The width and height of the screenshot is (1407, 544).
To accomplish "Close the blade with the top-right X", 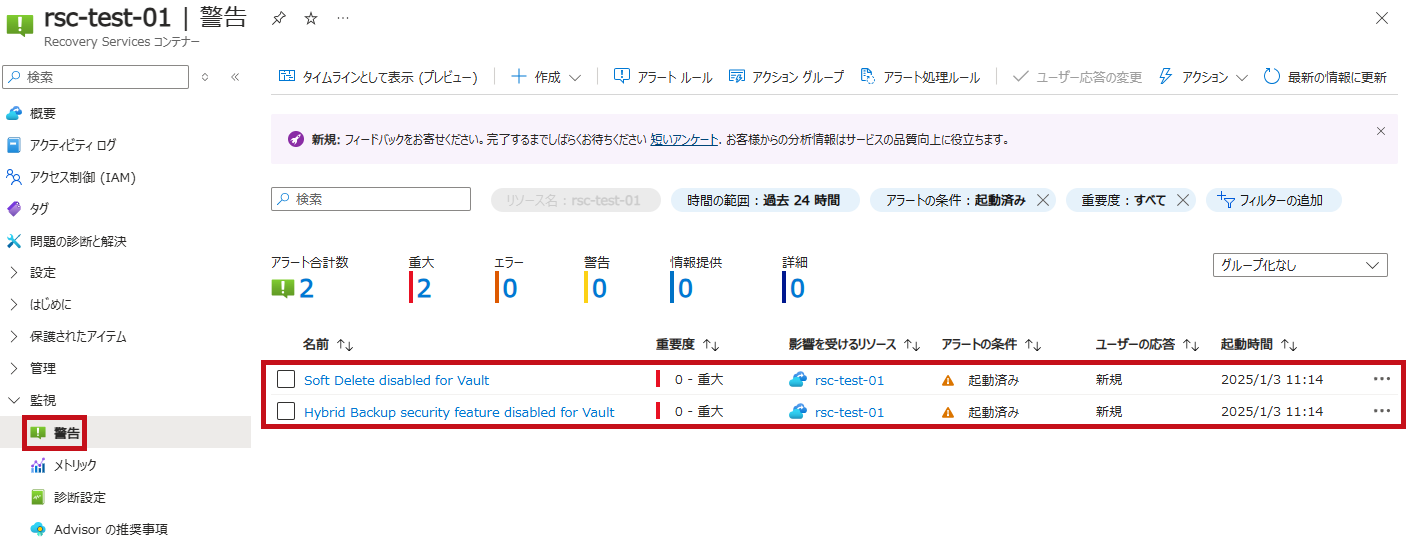I will pyautogui.click(x=1382, y=19).
